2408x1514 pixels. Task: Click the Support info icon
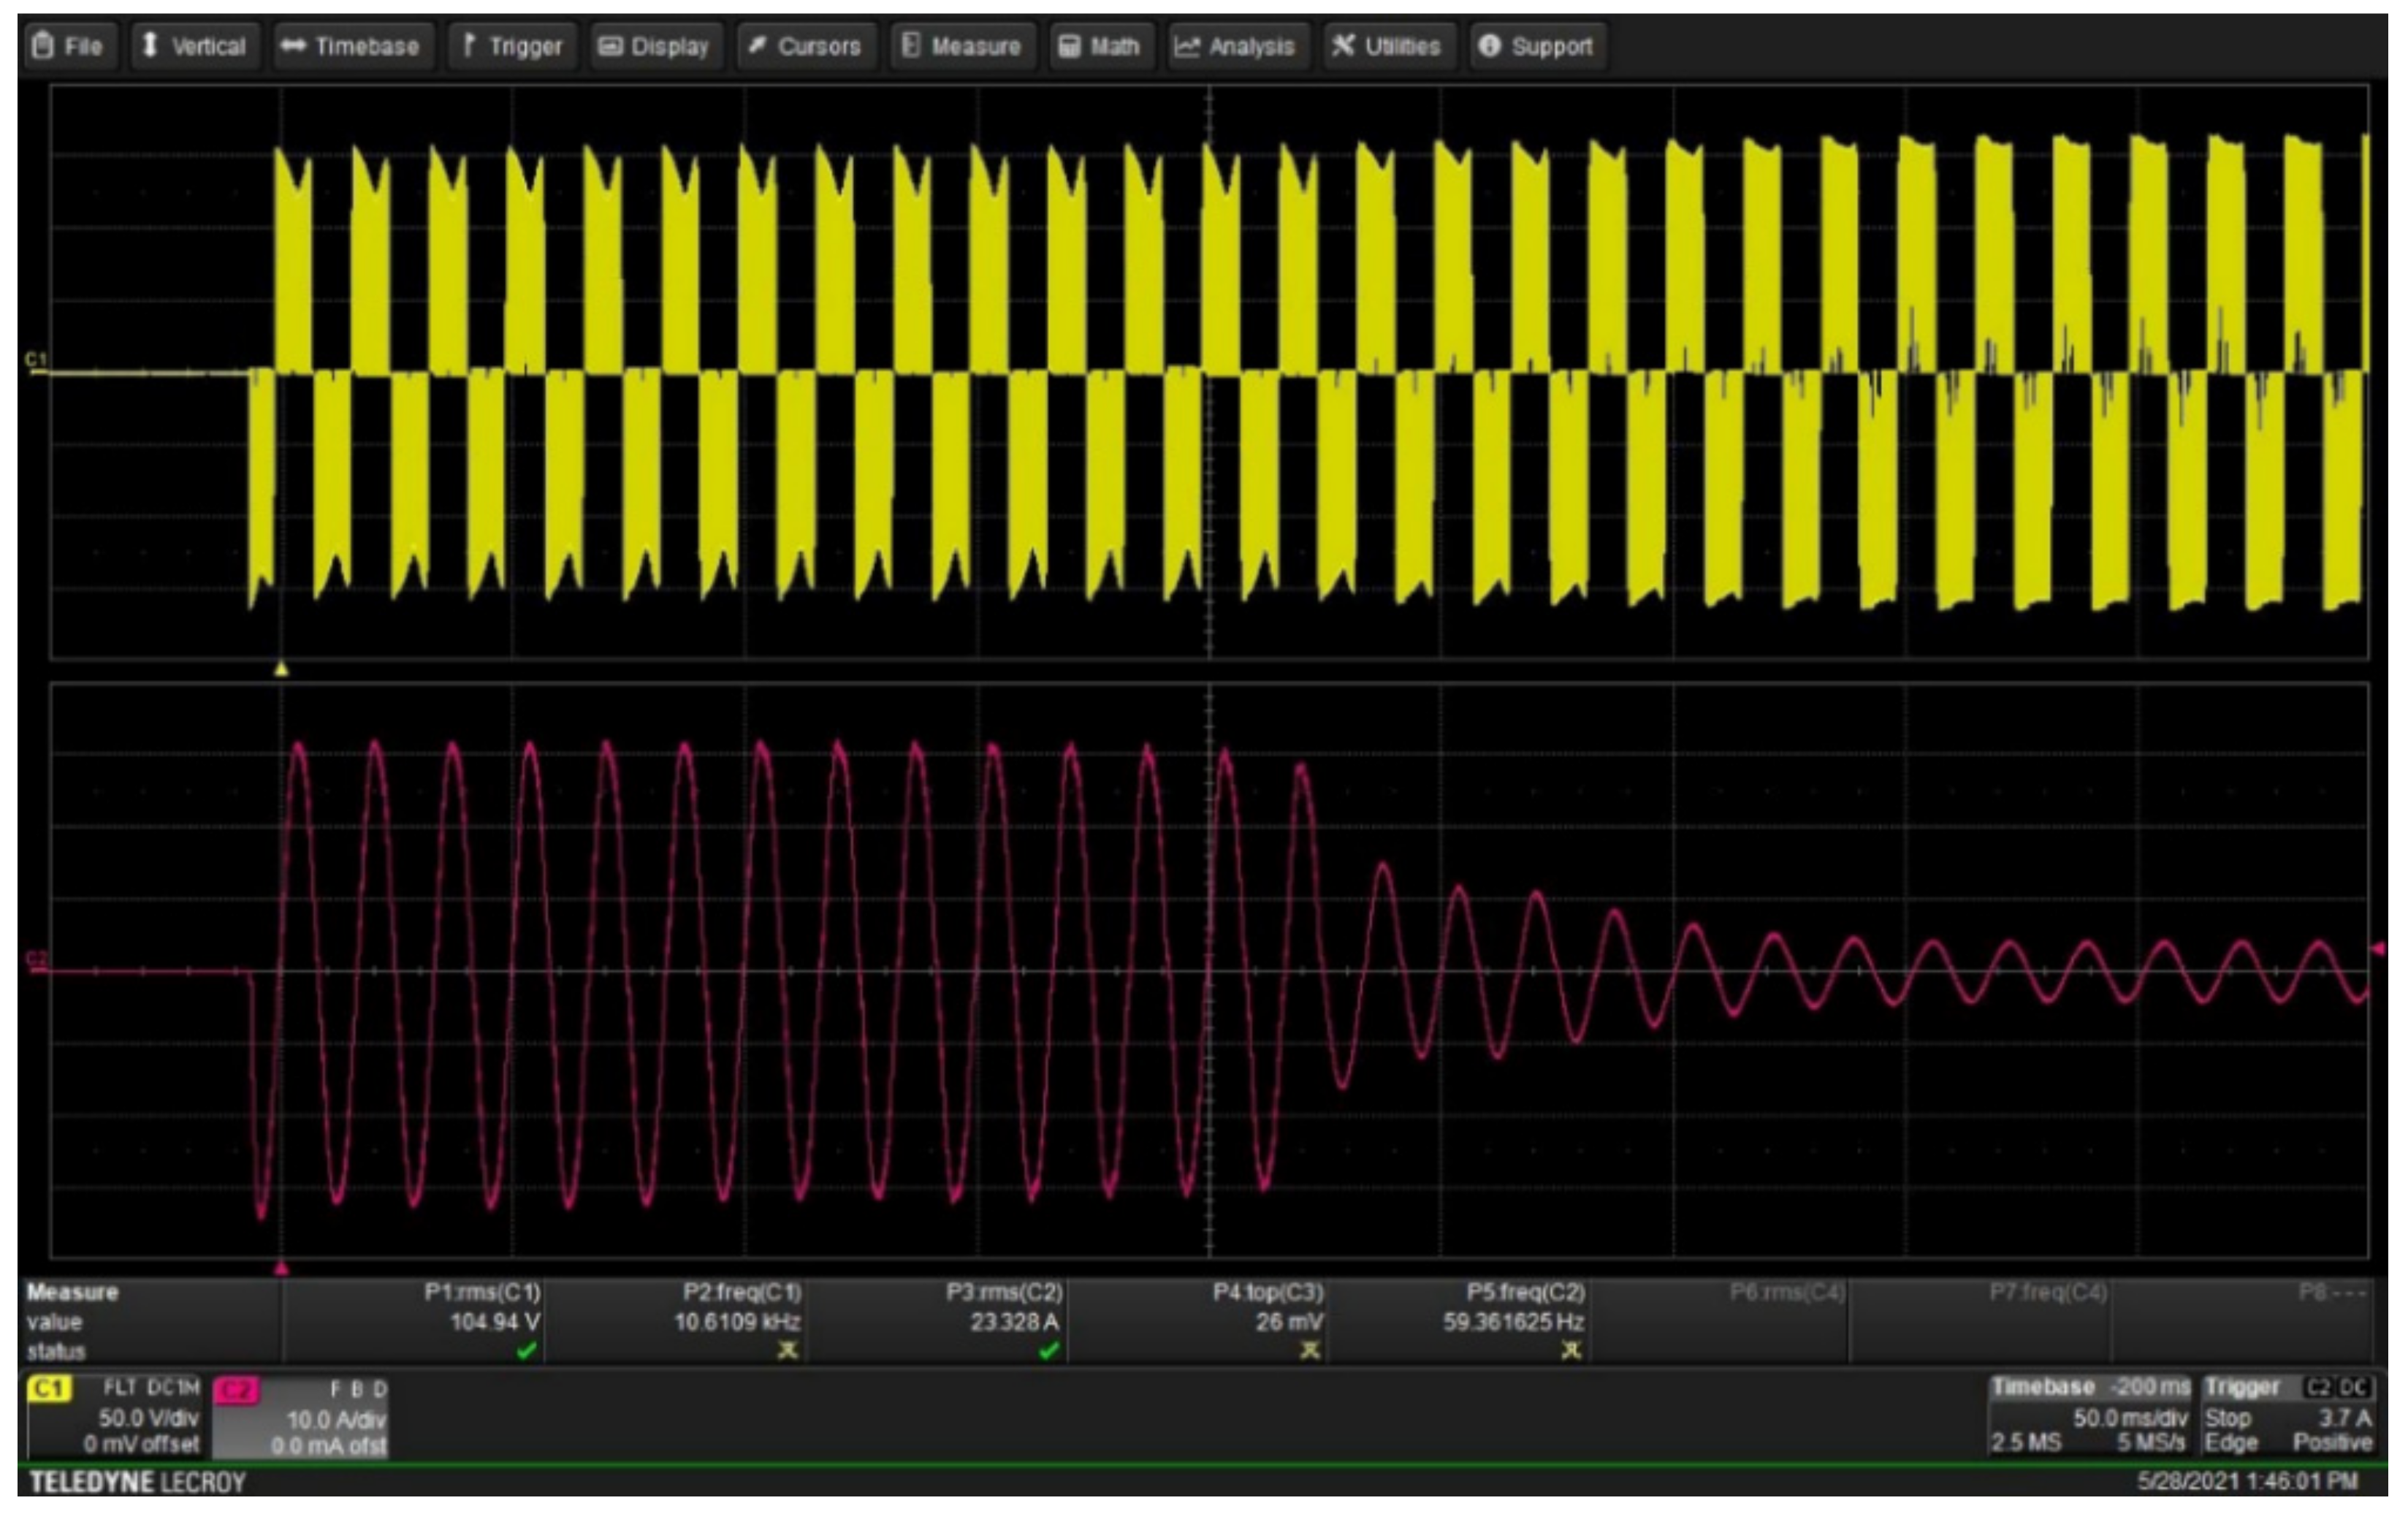(1489, 45)
